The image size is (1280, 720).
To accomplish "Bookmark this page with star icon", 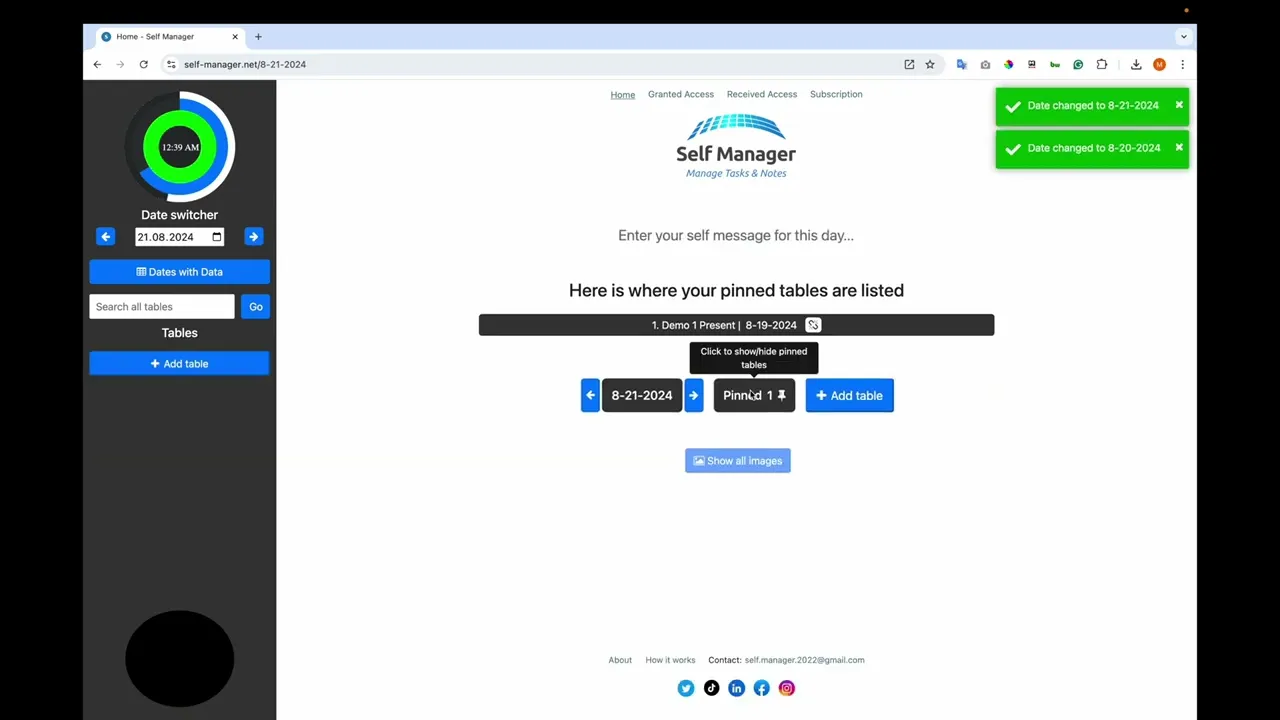I will pos(930,64).
